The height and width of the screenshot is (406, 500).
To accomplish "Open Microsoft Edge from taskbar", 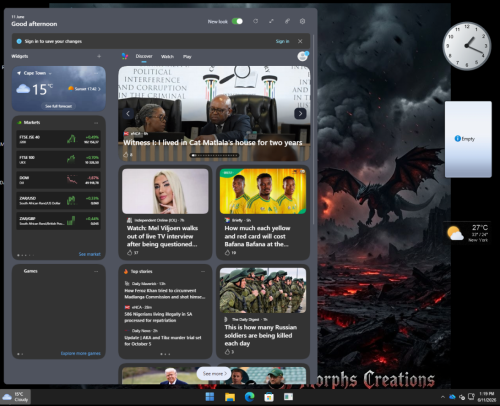I will click(x=249, y=397).
